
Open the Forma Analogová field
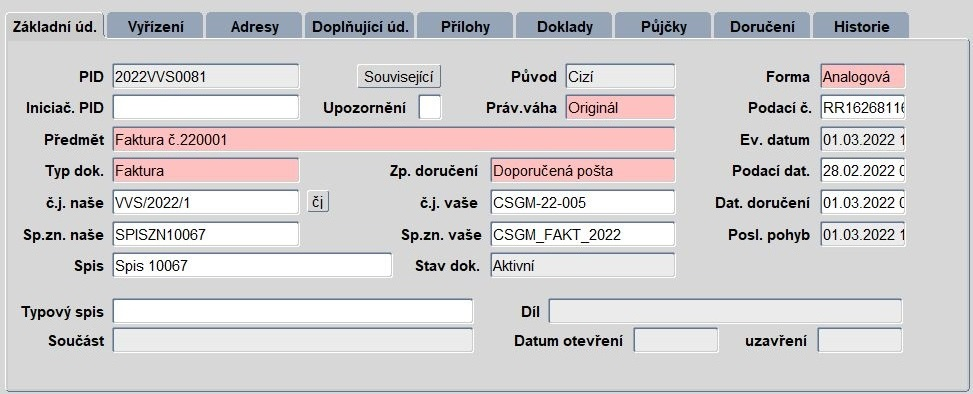point(863,77)
